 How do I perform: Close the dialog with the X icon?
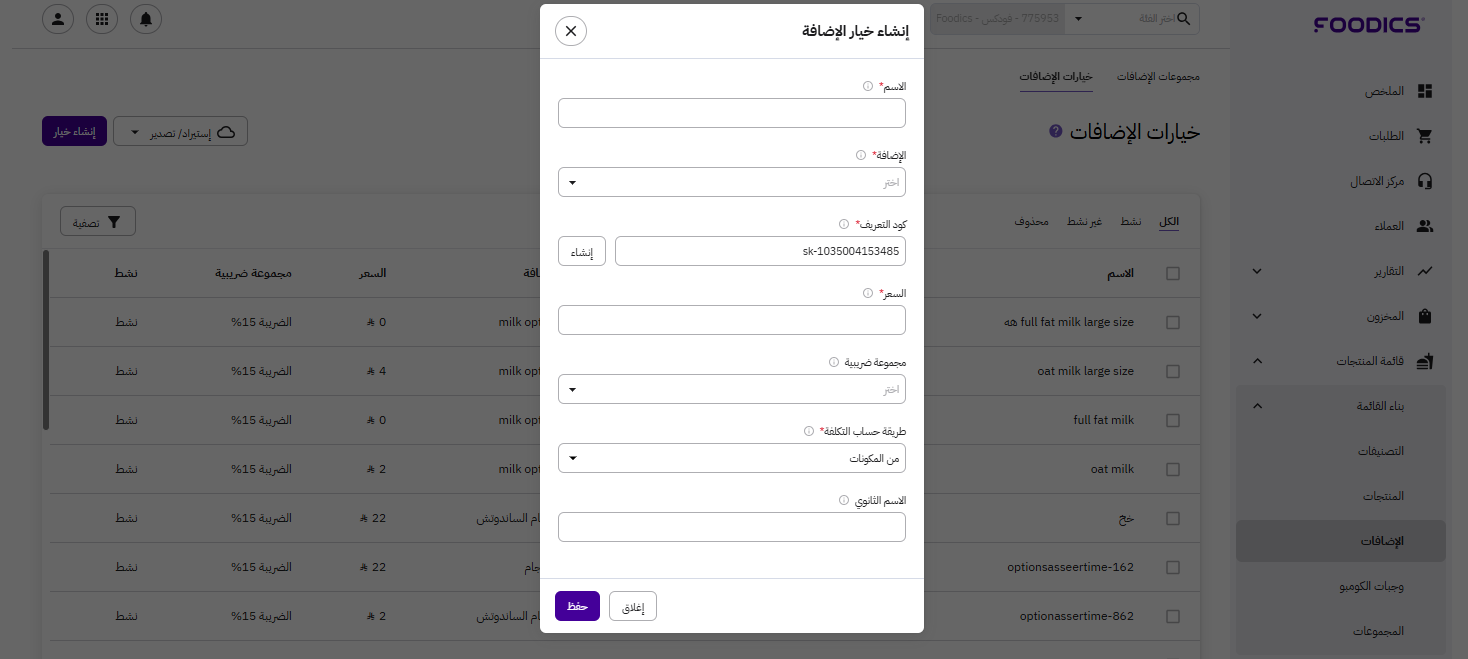pyautogui.click(x=571, y=31)
